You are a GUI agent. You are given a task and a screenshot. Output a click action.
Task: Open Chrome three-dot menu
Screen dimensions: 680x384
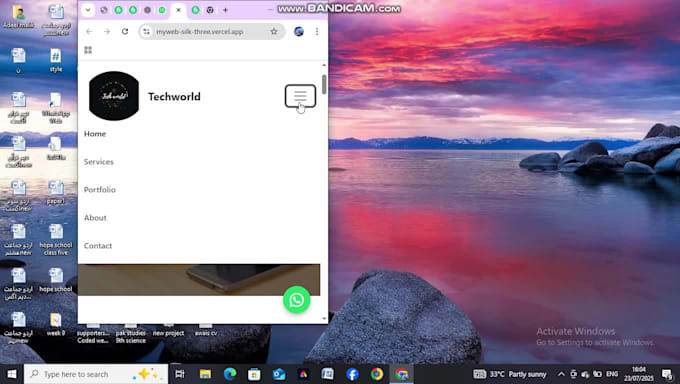[x=317, y=31]
